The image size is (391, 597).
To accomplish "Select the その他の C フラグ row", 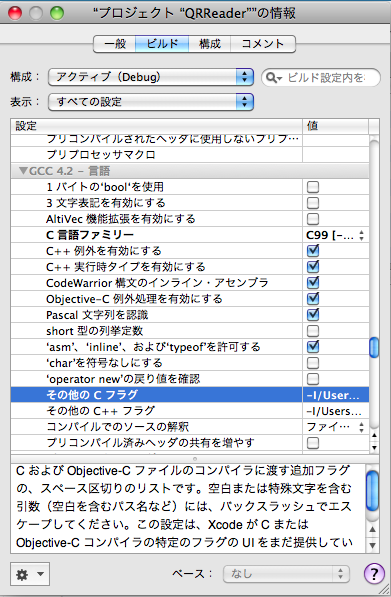I will point(190,395).
